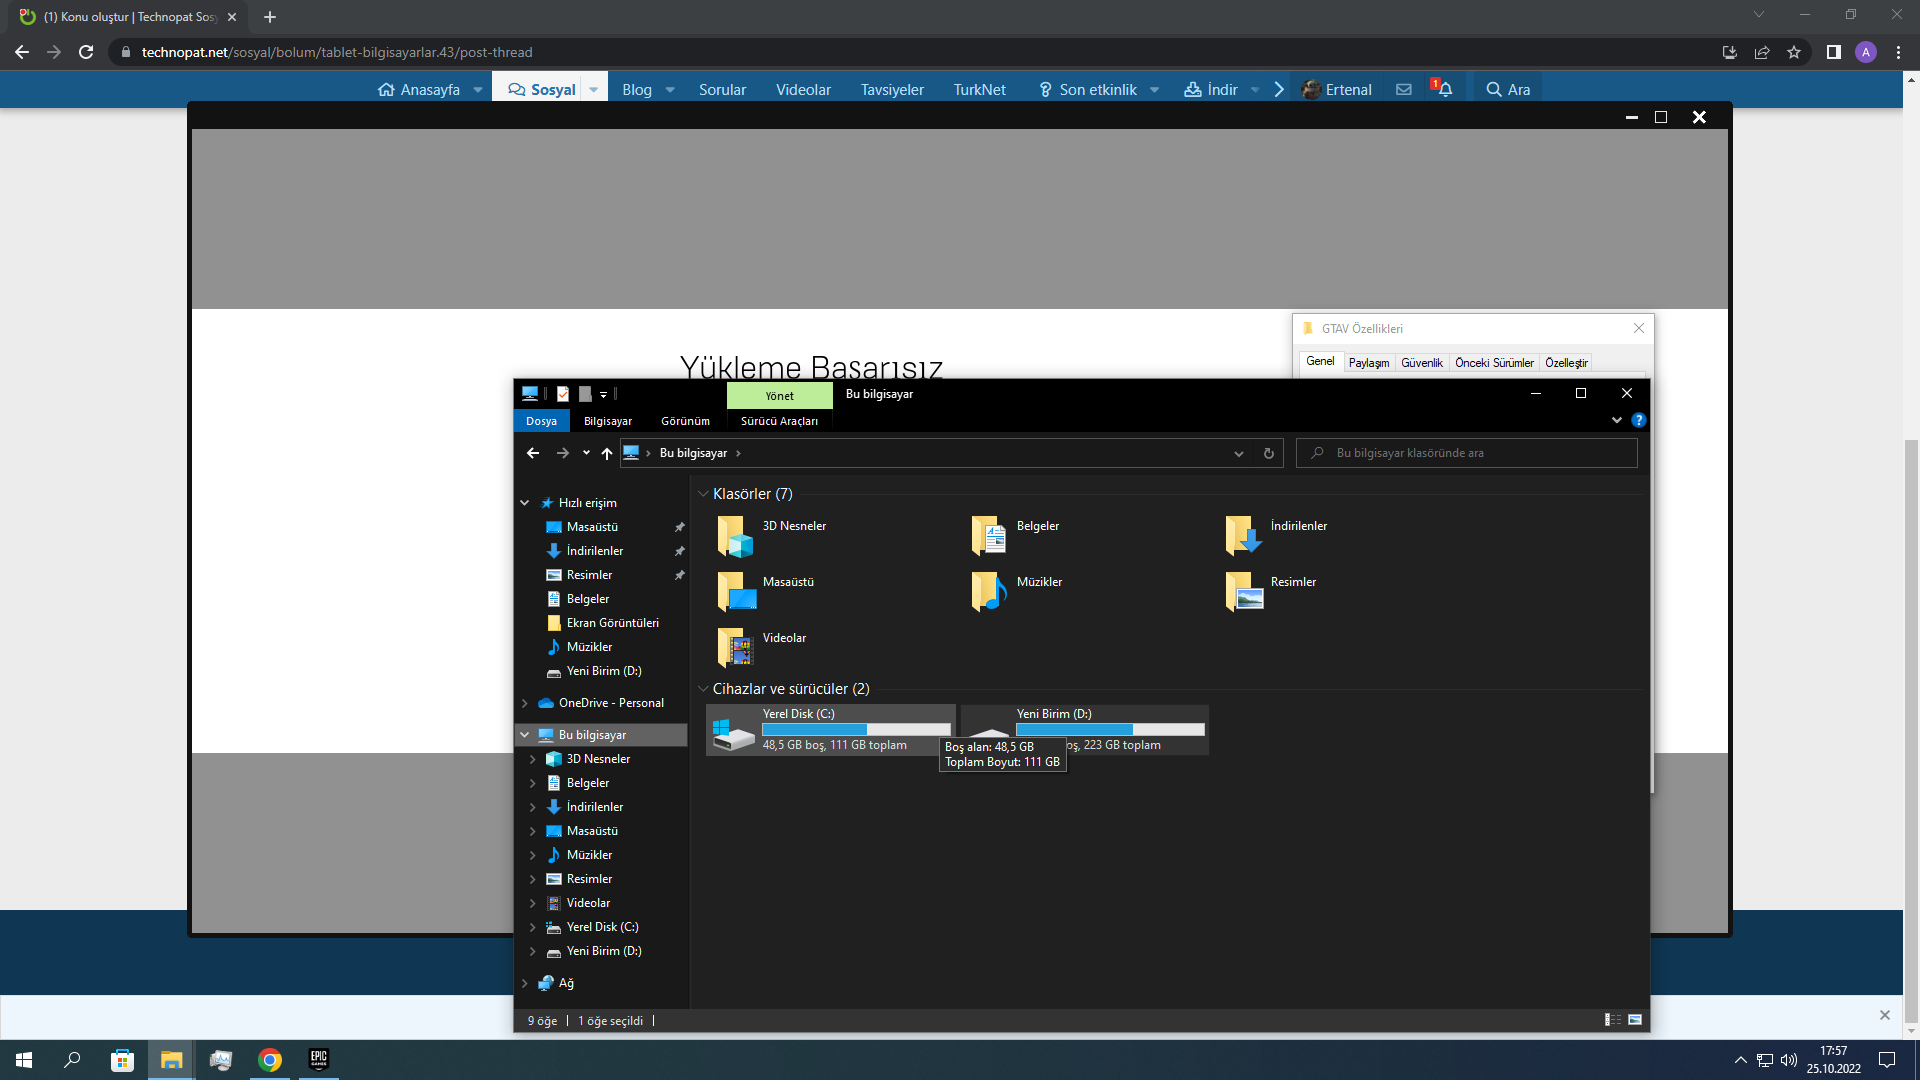
Task: Open the Explorer help question mark icon
Action: (x=1638, y=420)
